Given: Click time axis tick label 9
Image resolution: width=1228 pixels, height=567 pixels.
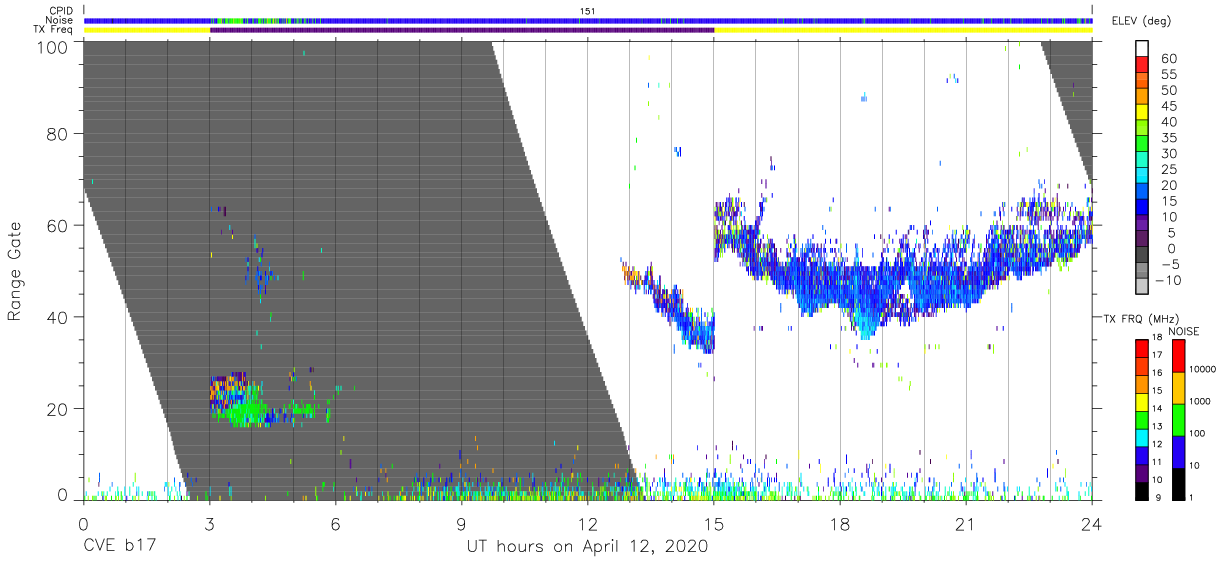Looking at the screenshot, I should pyautogui.click(x=462, y=524).
